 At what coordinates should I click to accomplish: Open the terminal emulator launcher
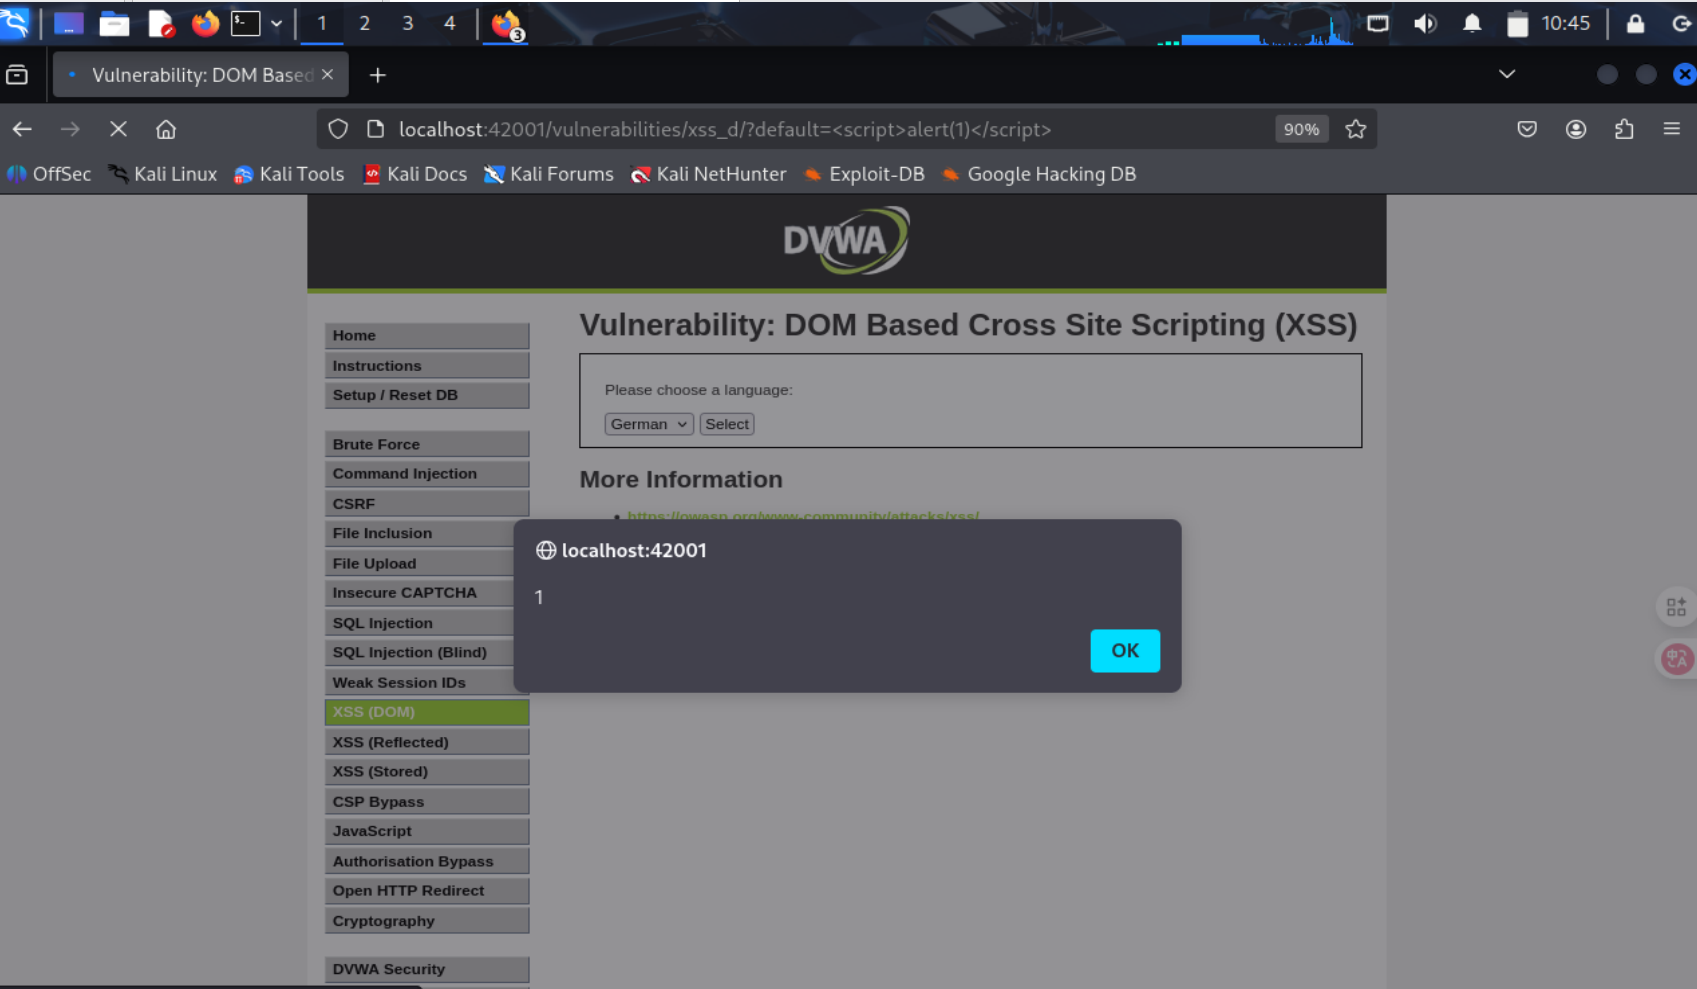[246, 23]
